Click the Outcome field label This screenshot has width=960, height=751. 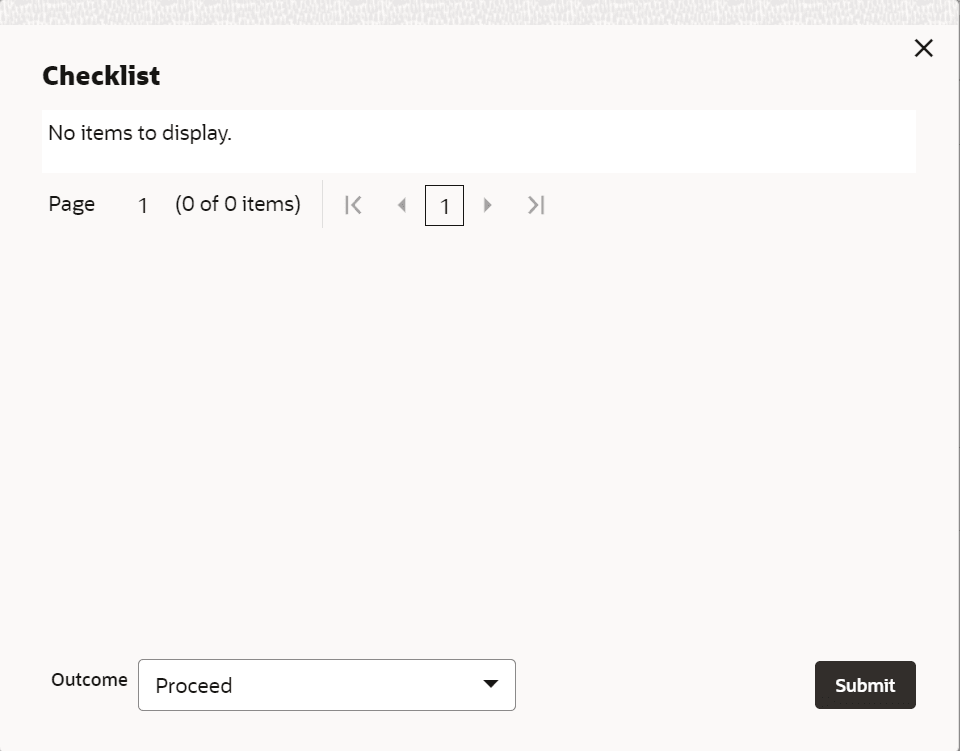click(89, 680)
